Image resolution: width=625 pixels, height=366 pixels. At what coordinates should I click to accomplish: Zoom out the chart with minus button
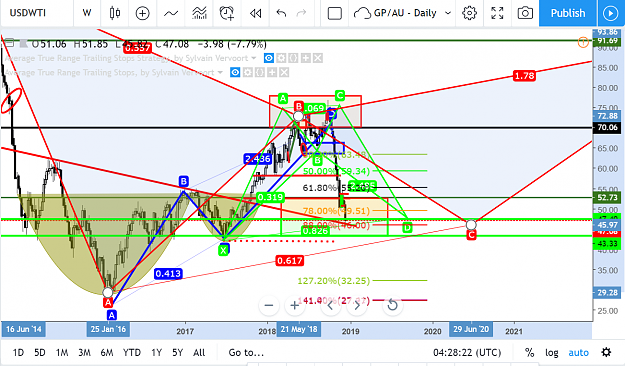pos(269,306)
